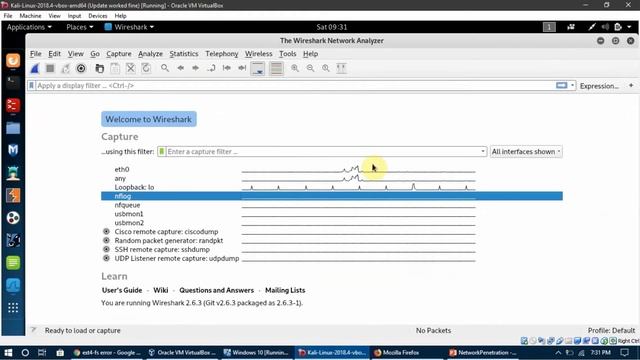Click the stop capture square icon
Image resolution: width=640 pixels, height=360 pixels.
coord(50,69)
